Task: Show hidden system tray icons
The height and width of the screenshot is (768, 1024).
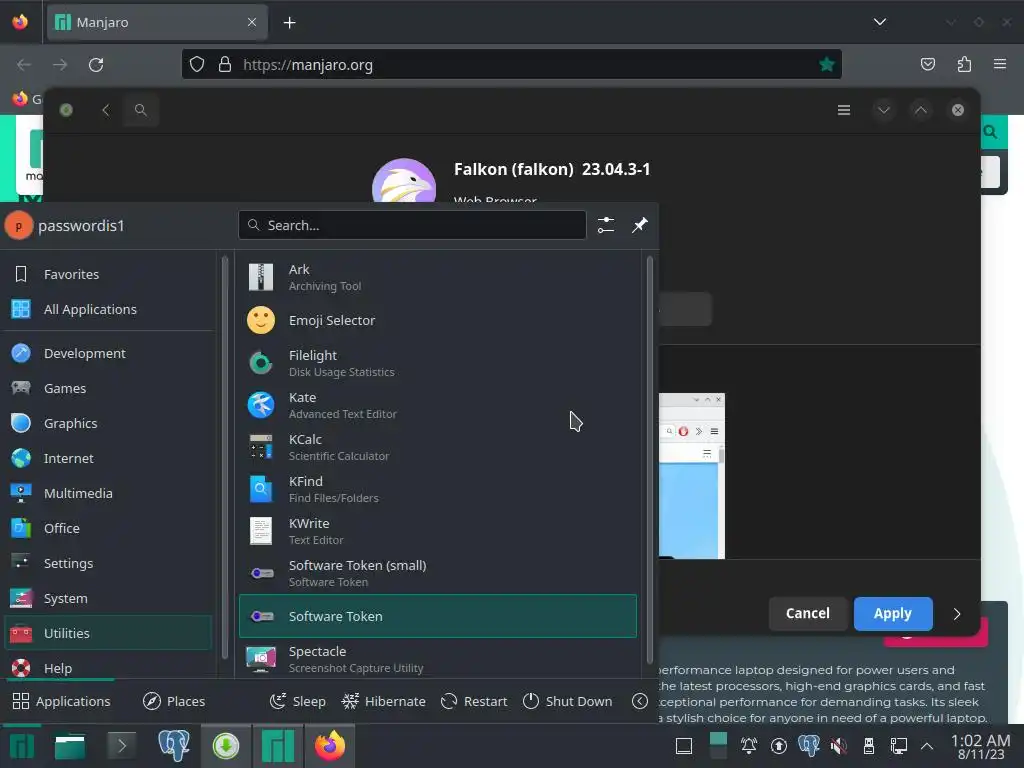Action: (927, 746)
